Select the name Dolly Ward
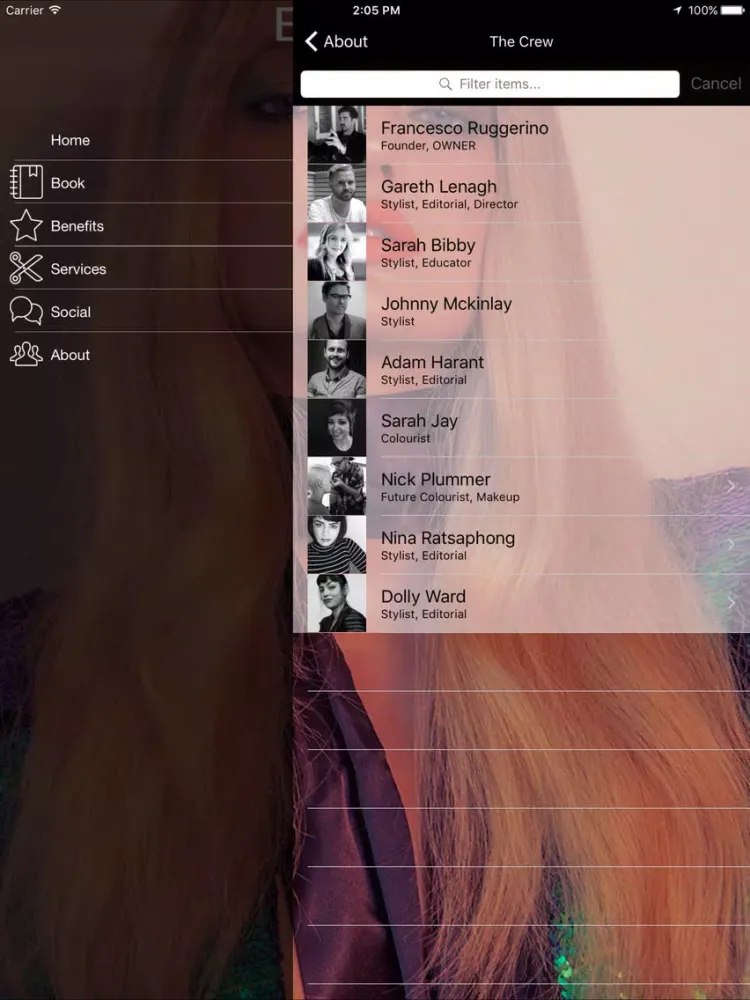Screen dimensions: 750x1000 [x=423, y=597]
